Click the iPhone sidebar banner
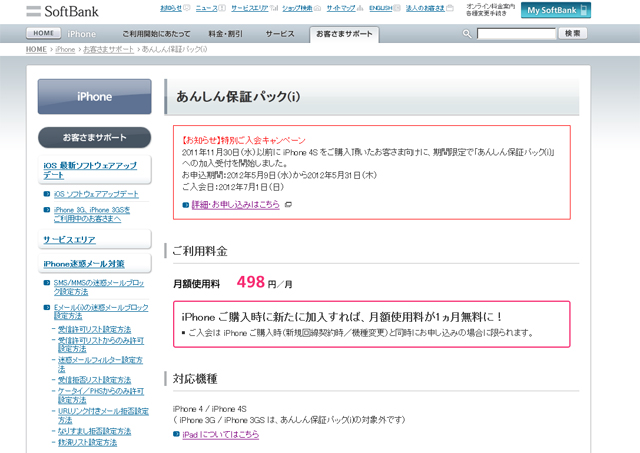The height and width of the screenshot is (453, 640). click(95, 97)
